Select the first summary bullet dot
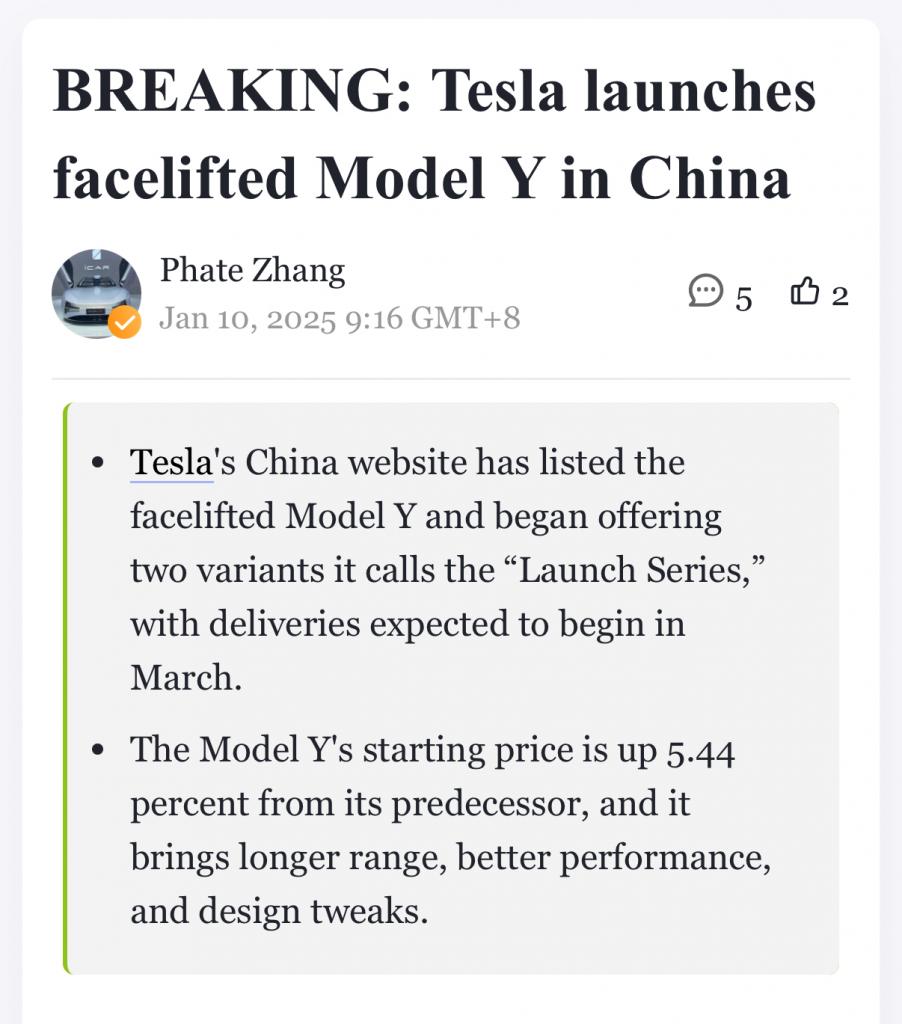The image size is (902, 1024). (97, 464)
